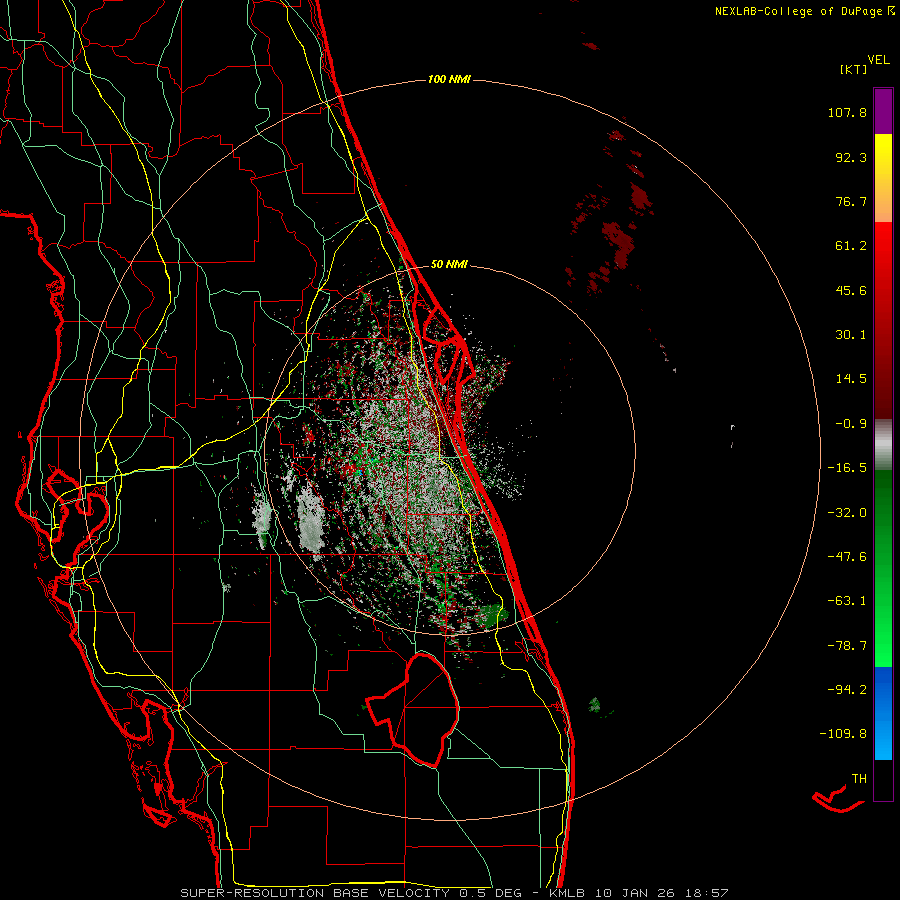Viewport: 900px width, 900px height.
Task: Click the small logo icon beside DuPage
Action: click(889, 11)
